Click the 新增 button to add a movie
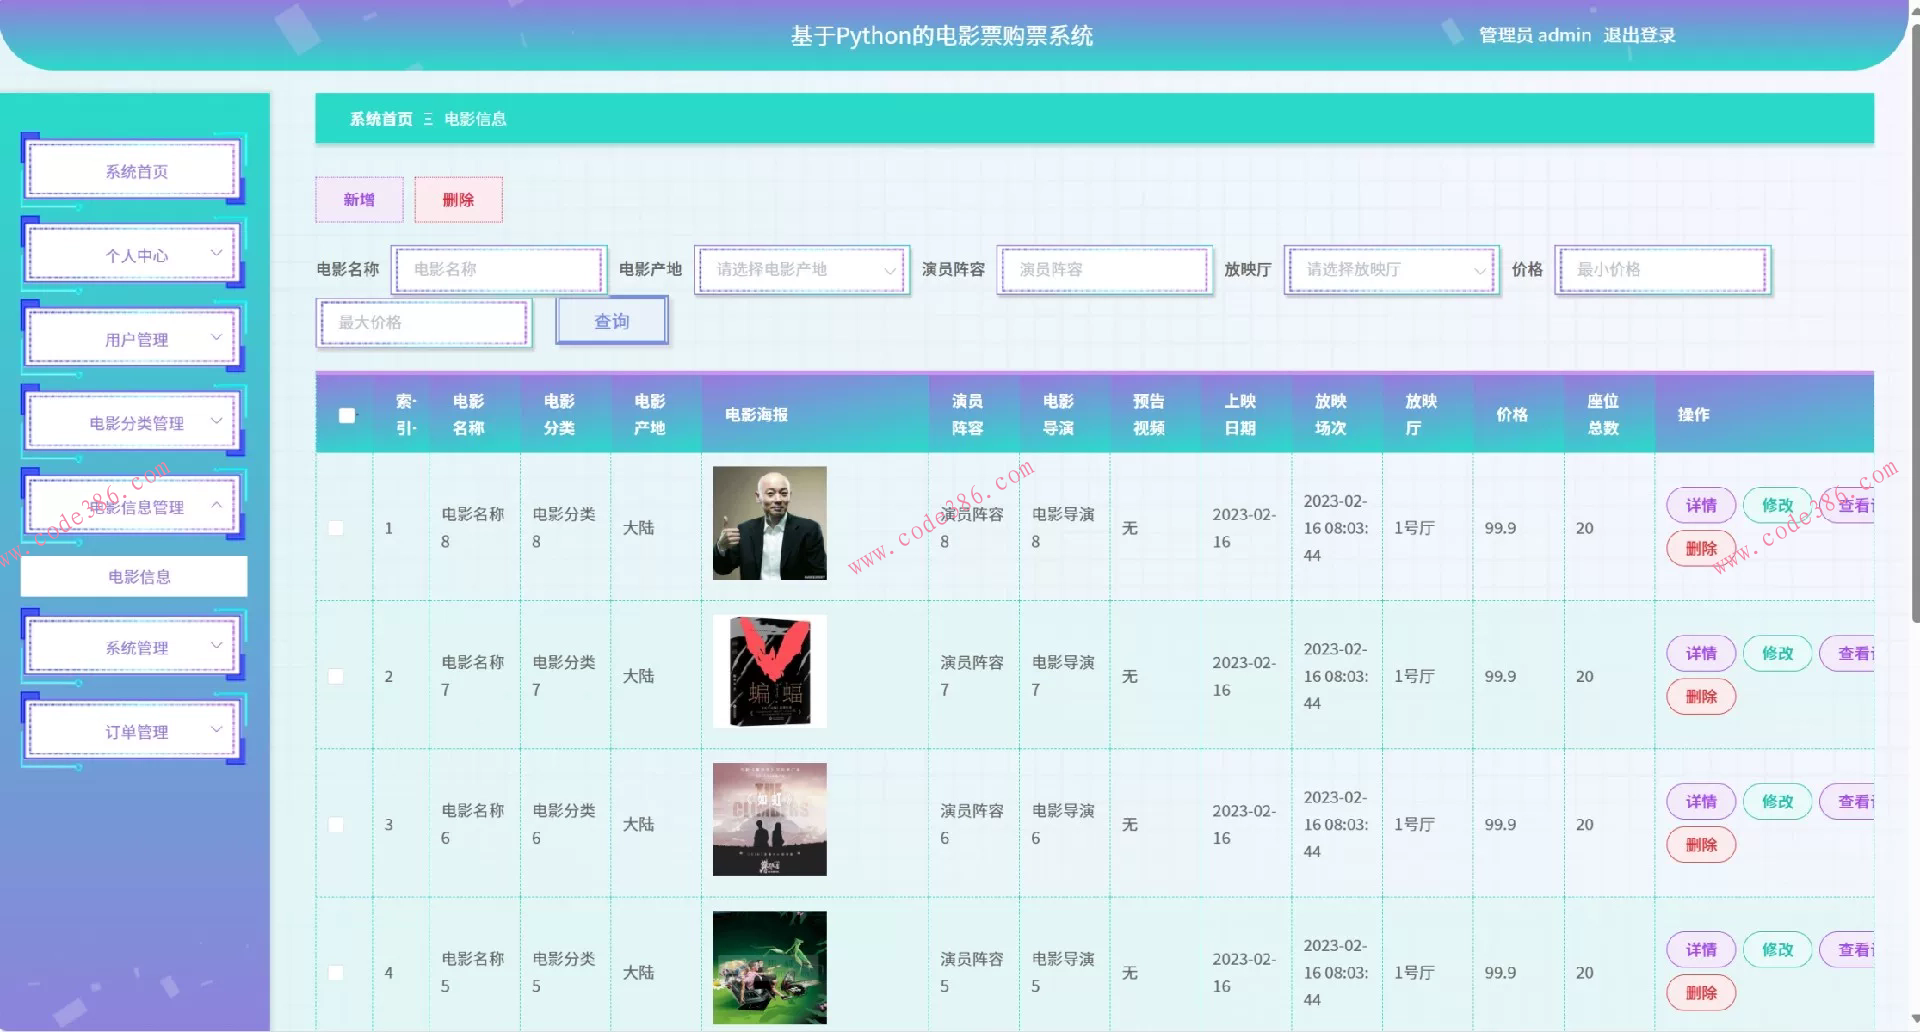The width and height of the screenshot is (1920, 1032). [358, 199]
